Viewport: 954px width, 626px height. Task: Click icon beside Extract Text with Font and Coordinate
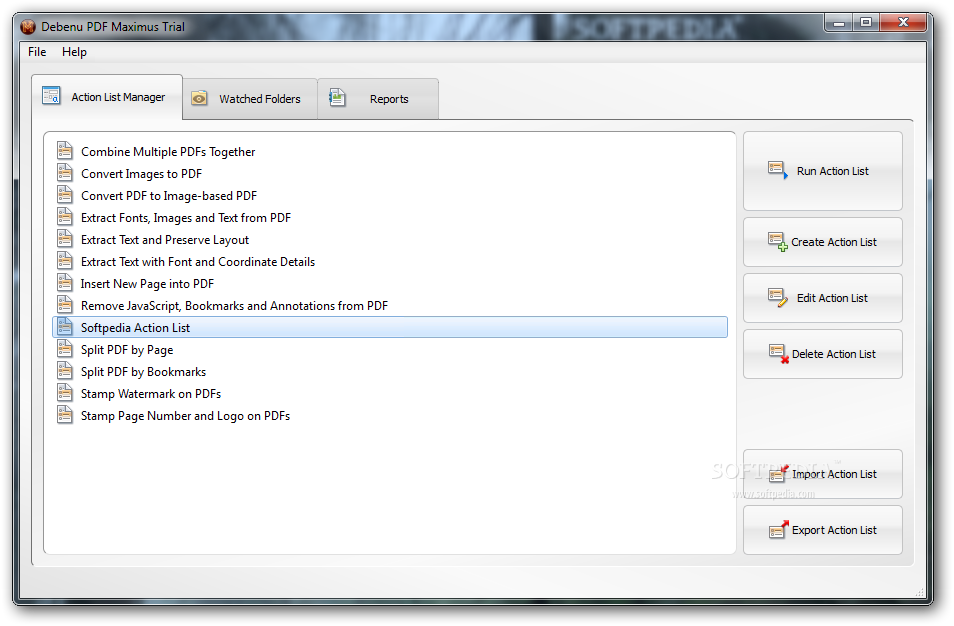tap(64, 260)
